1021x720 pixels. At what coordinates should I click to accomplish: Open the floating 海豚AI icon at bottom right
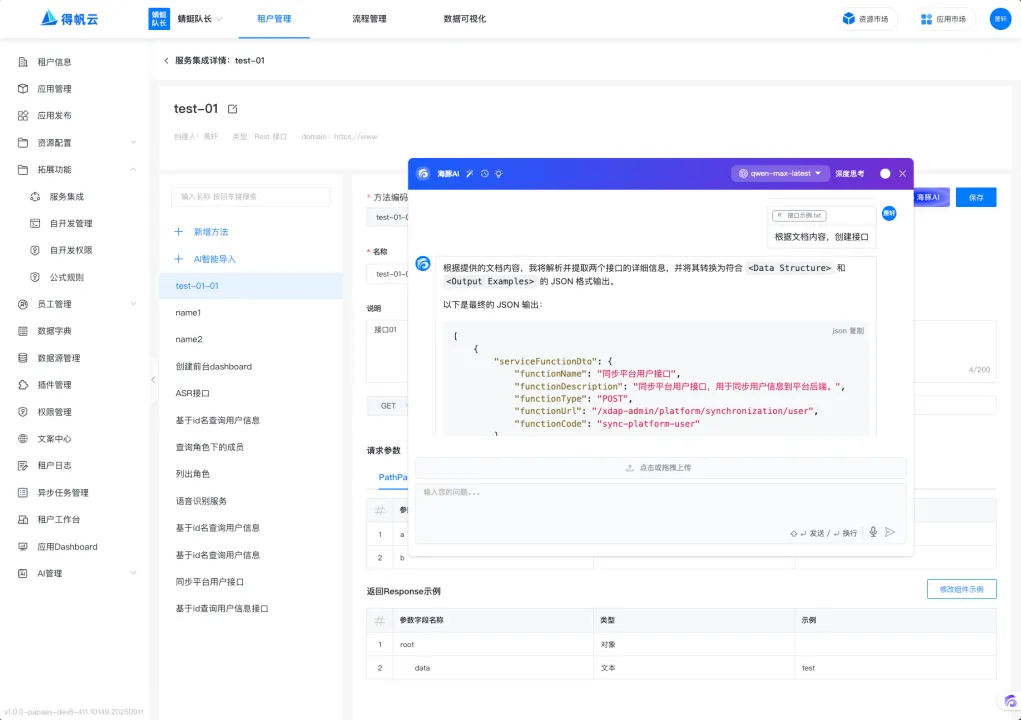[x=1010, y=701]
